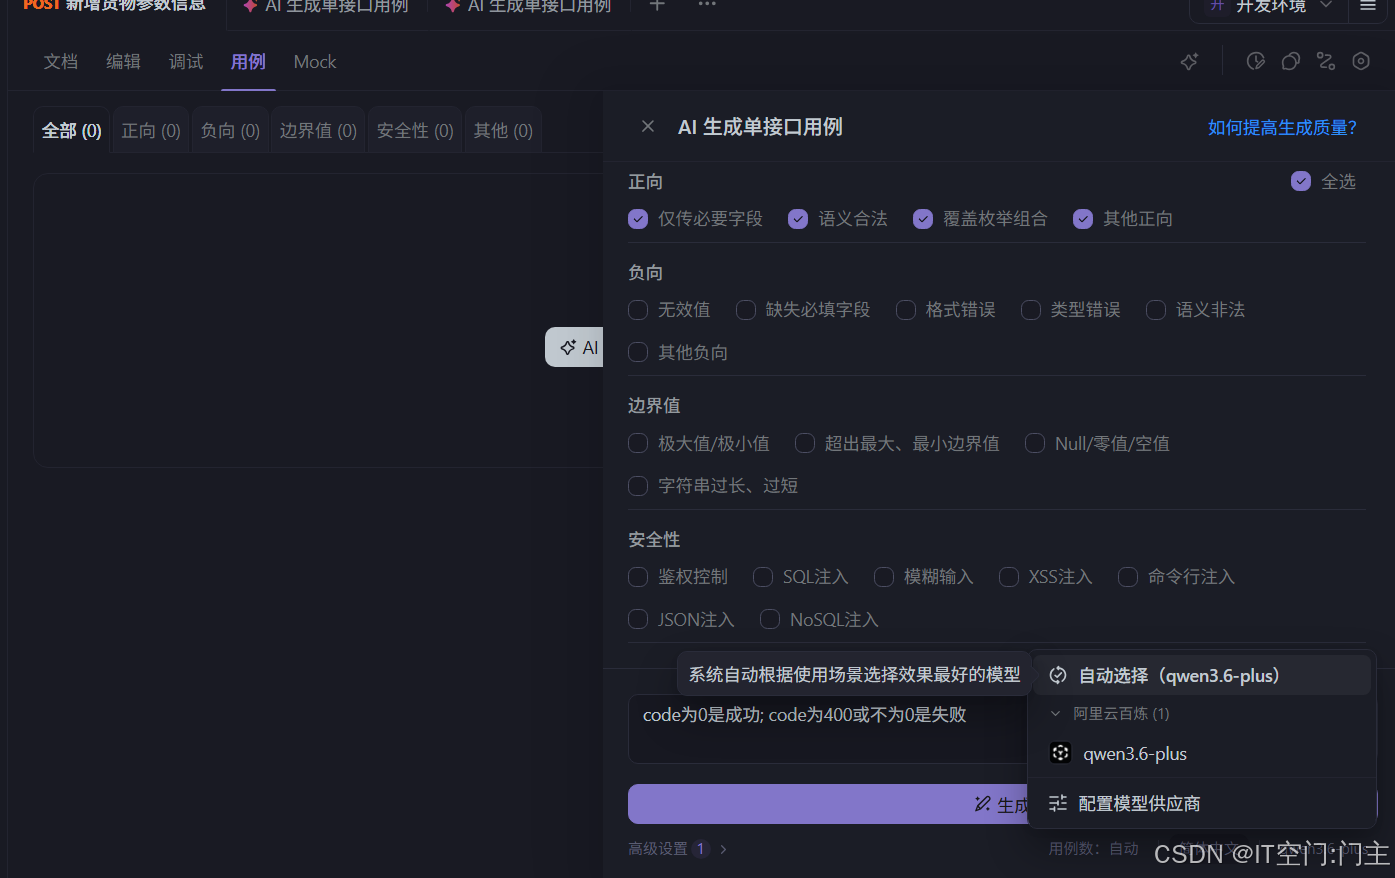Click the route nodes icon in top toolbar

tap(1326, 62)
